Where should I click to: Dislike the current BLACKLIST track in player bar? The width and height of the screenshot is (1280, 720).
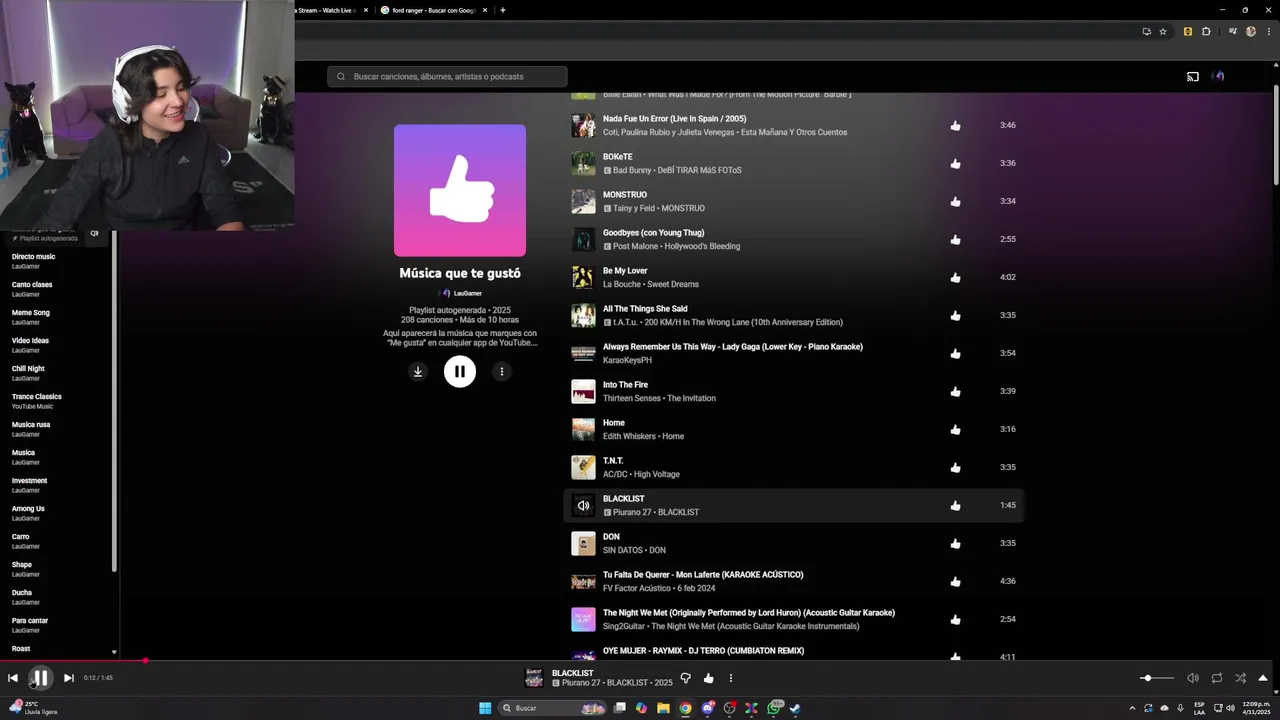click(x=686, y=678)
